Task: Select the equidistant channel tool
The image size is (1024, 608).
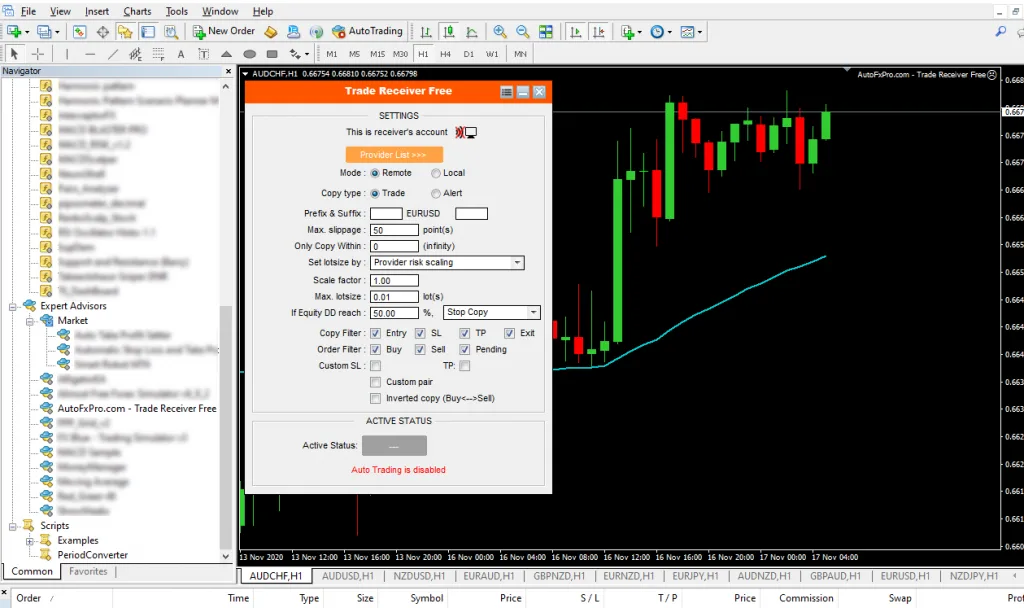Action: [x=135, y=54]
